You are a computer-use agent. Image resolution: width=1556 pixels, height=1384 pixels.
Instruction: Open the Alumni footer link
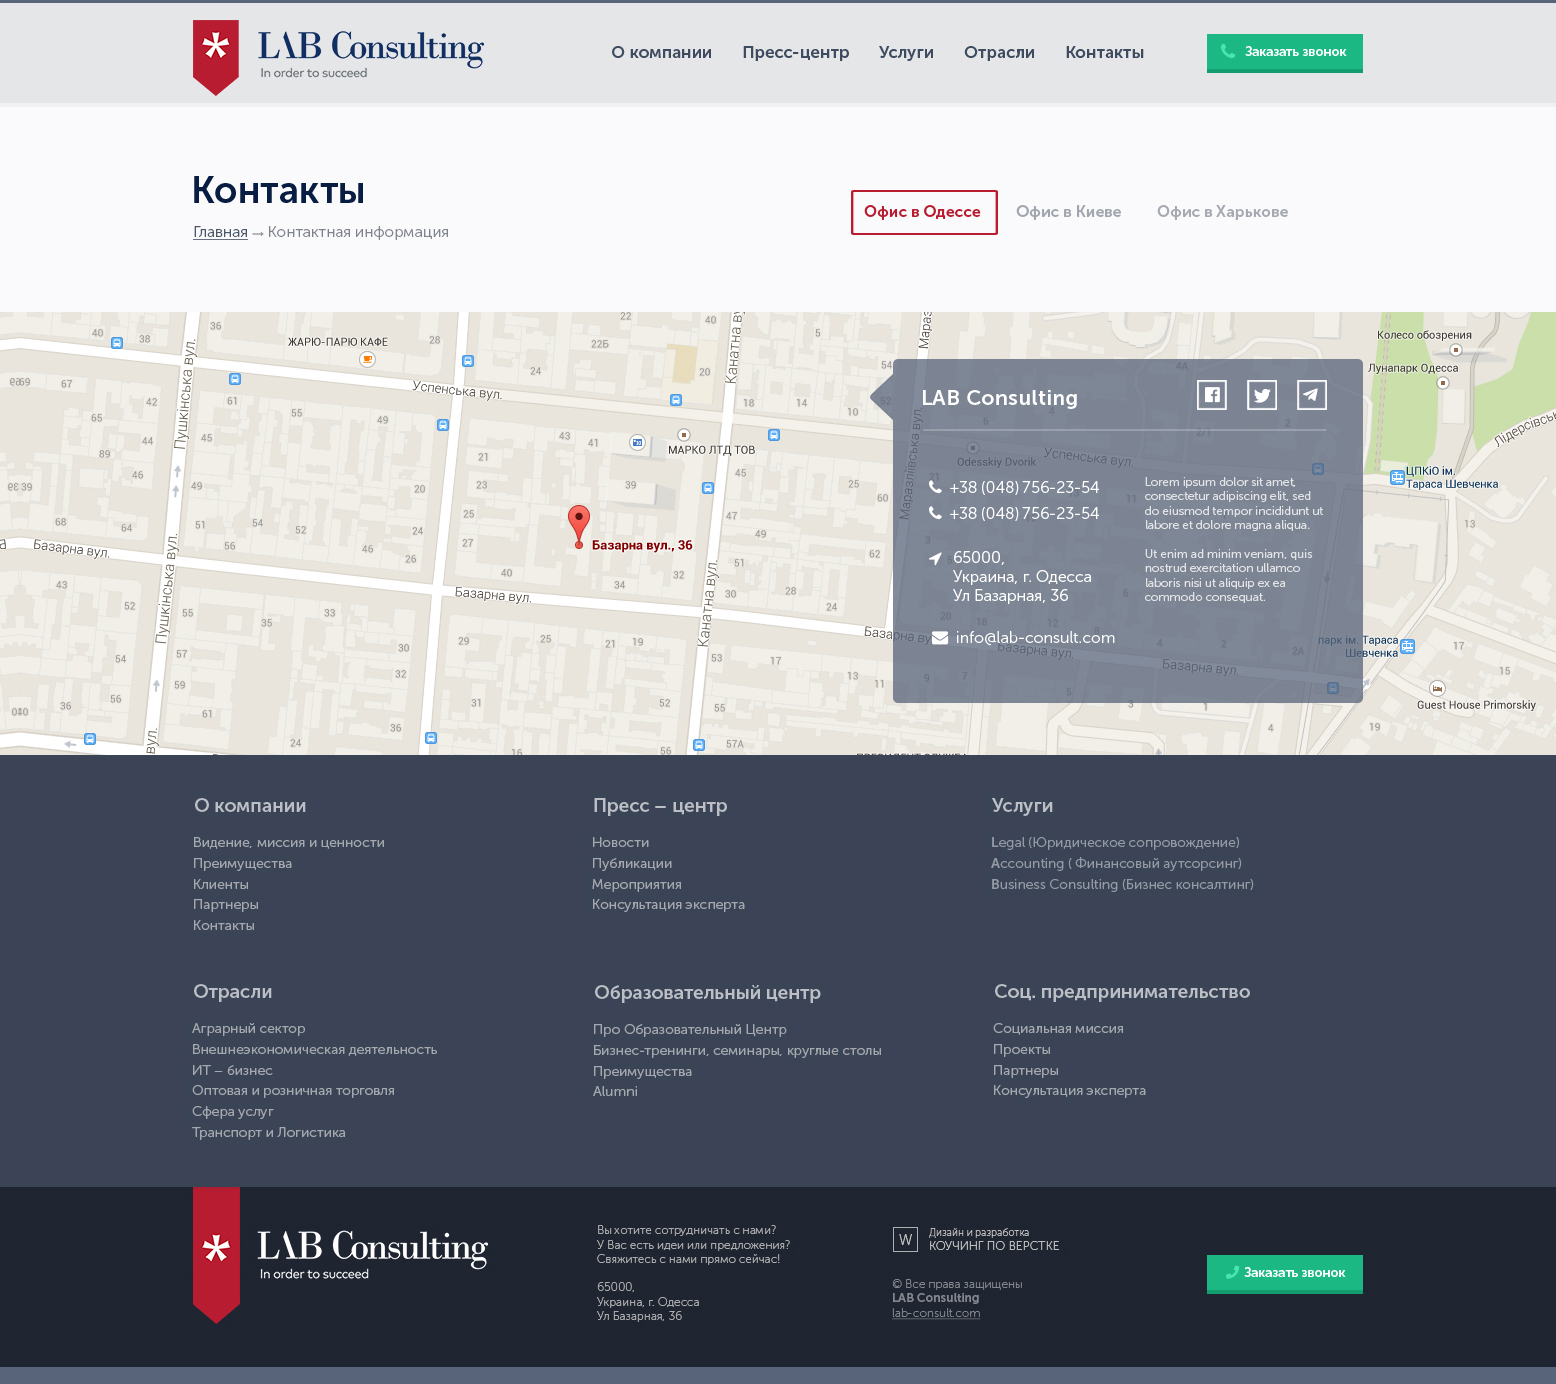(x=615, y=1092)
